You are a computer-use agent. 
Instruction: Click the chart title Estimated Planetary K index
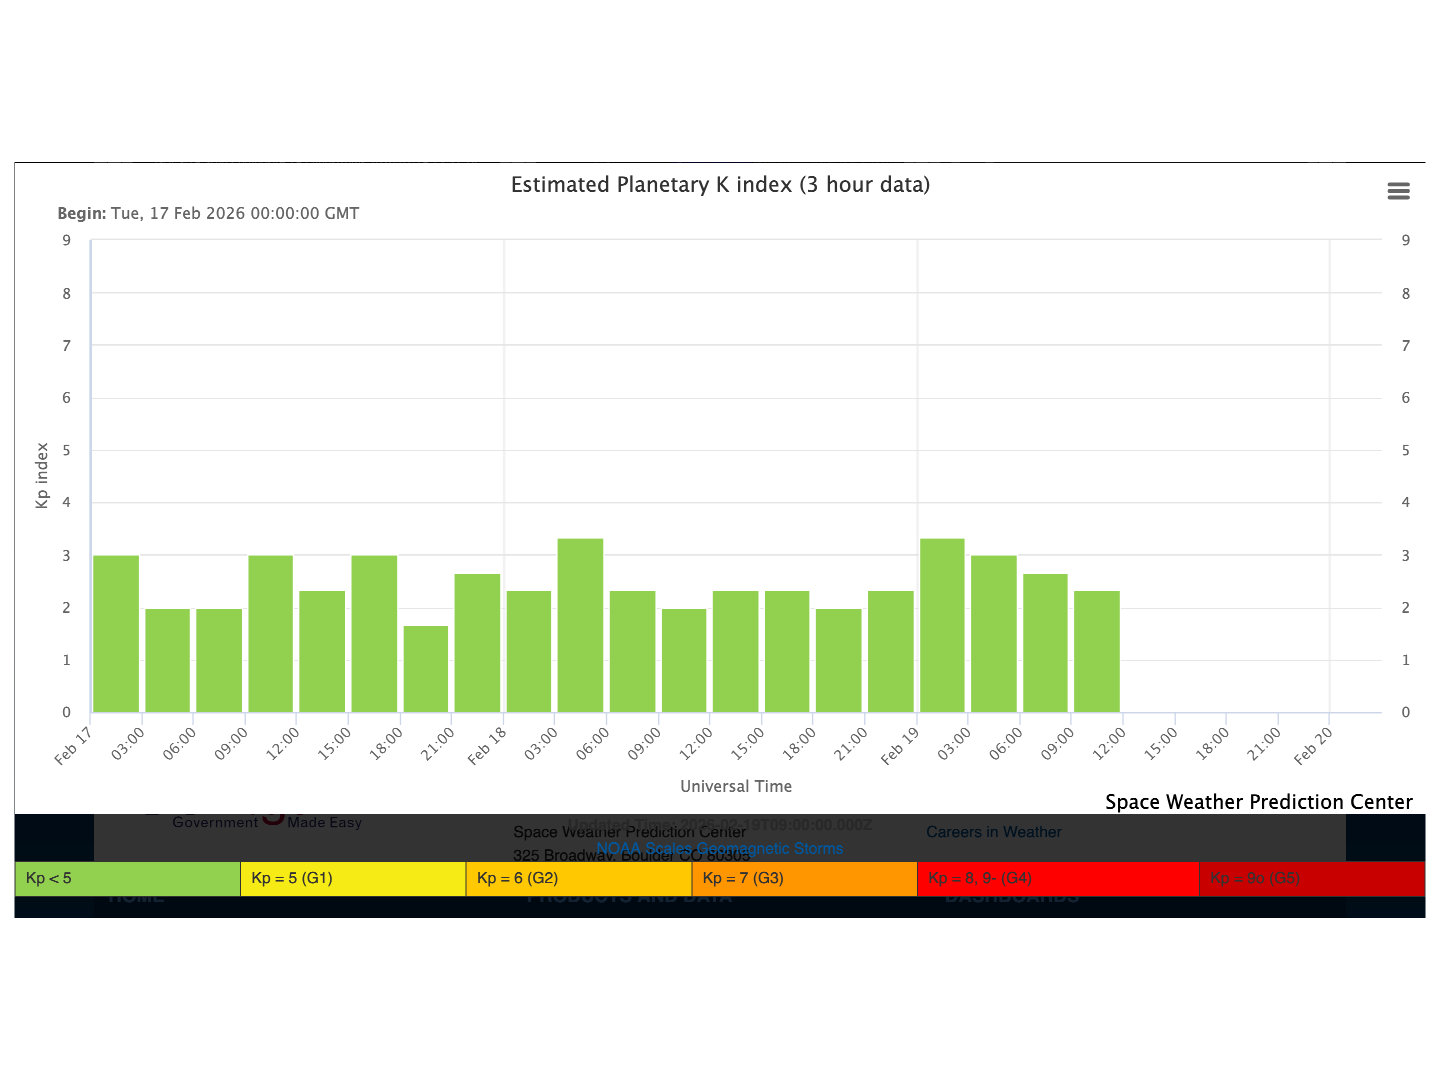pos(720,185)
